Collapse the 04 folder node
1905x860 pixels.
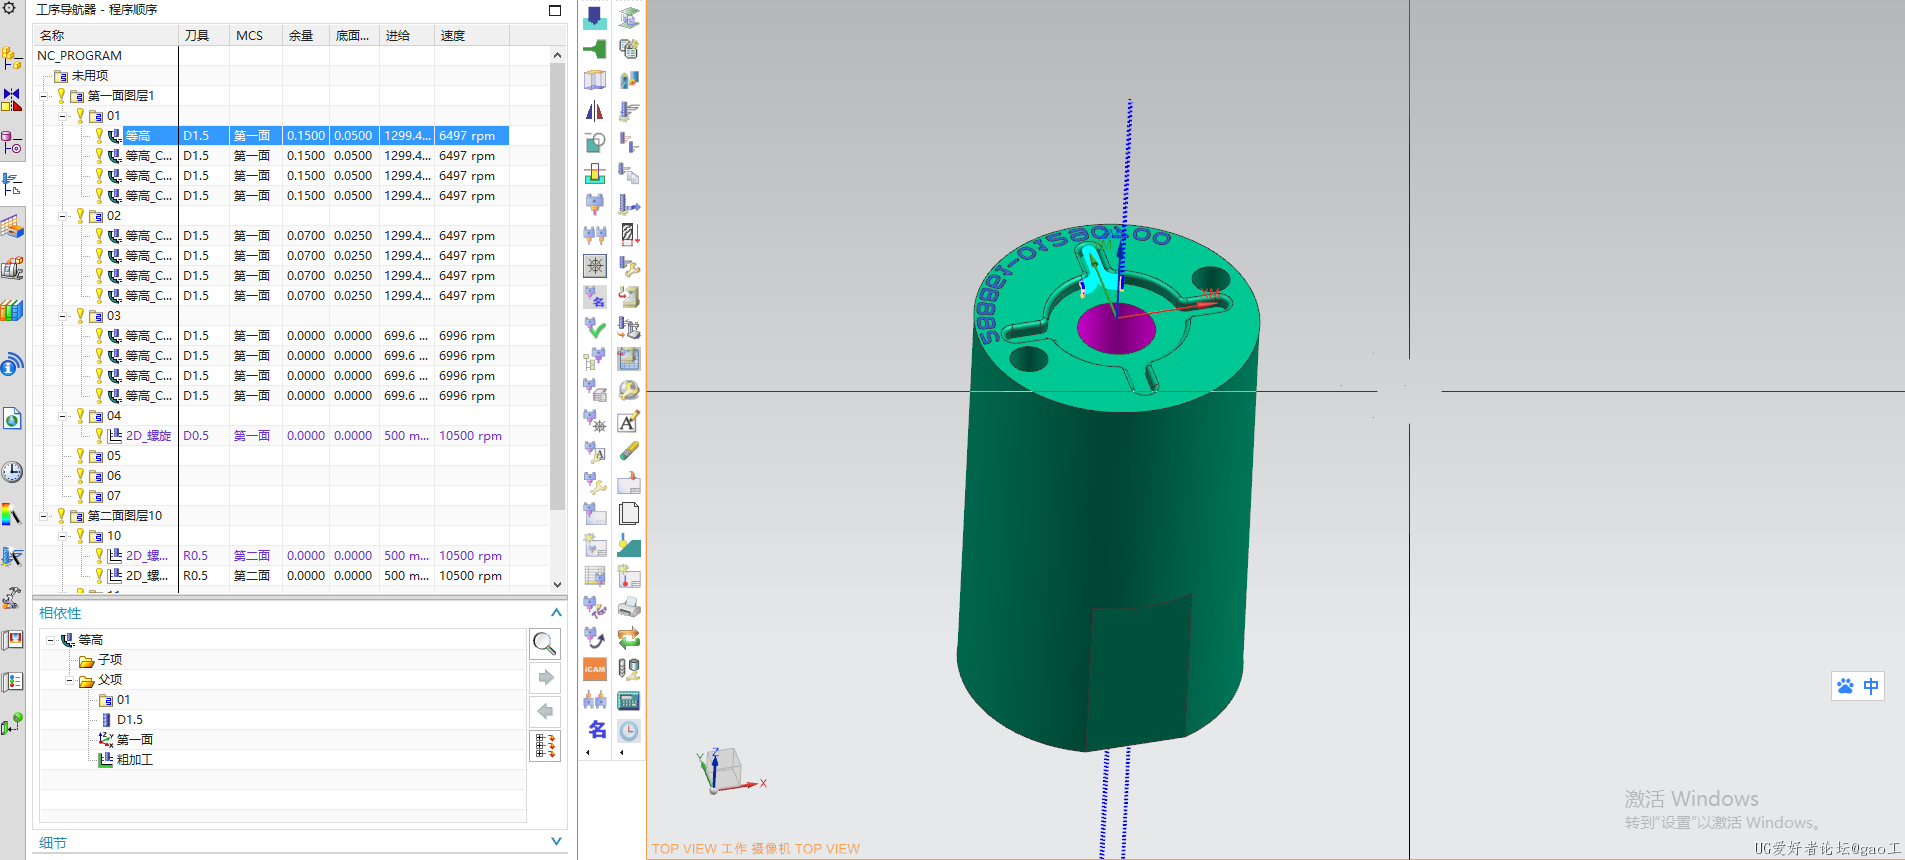click(x=63, y=416)
